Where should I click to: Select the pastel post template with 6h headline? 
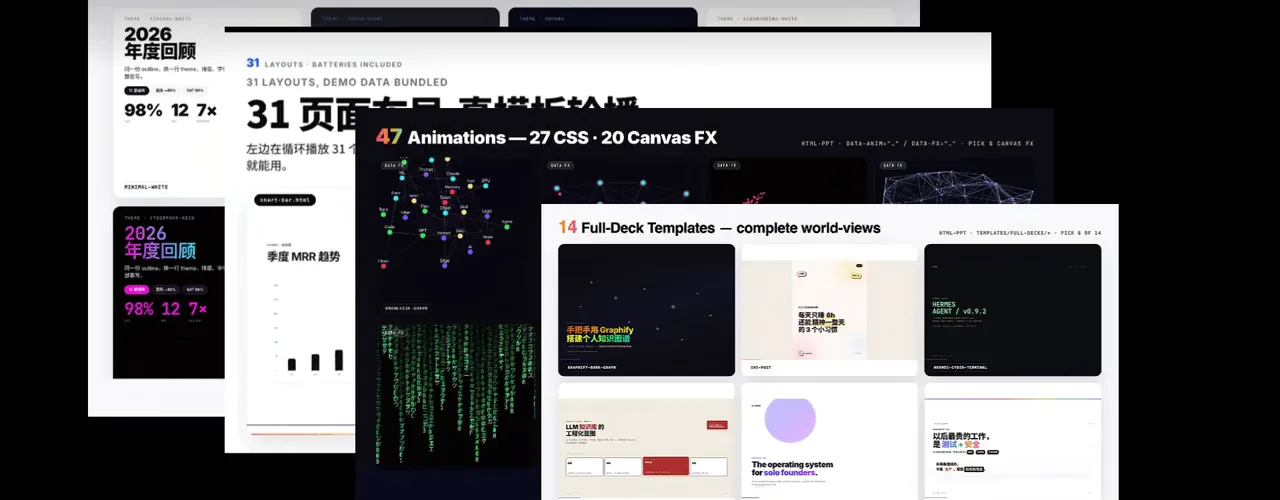tap(829, 310)
